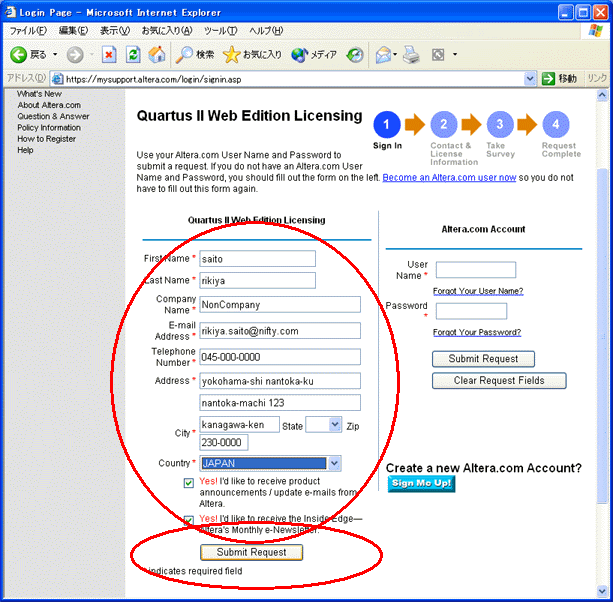Click the Stop loading icon
The image size is (613, 602).
point(109,54)
